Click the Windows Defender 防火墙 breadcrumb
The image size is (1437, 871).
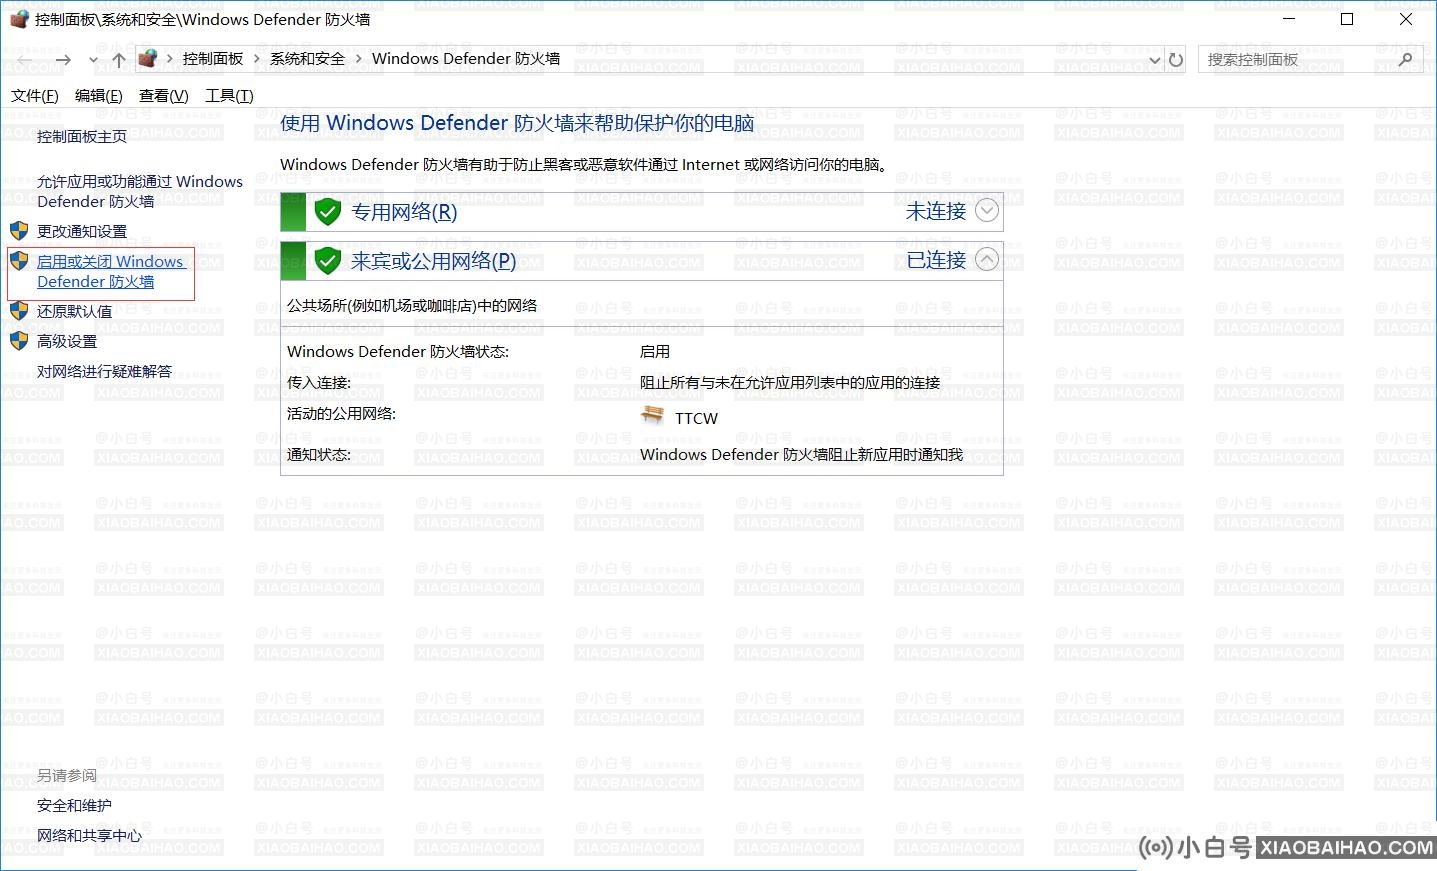click(x=466, y=59)
